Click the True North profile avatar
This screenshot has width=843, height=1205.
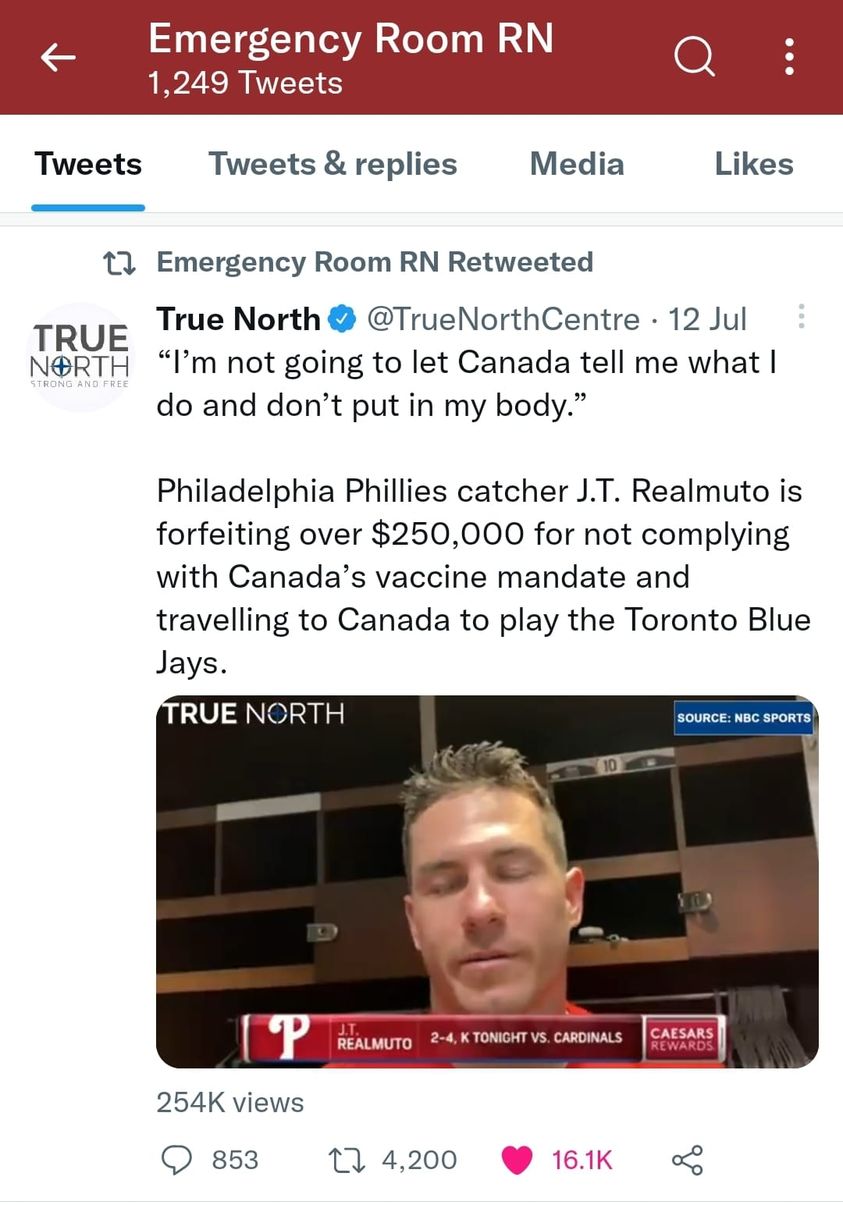[x=80, y=356]
